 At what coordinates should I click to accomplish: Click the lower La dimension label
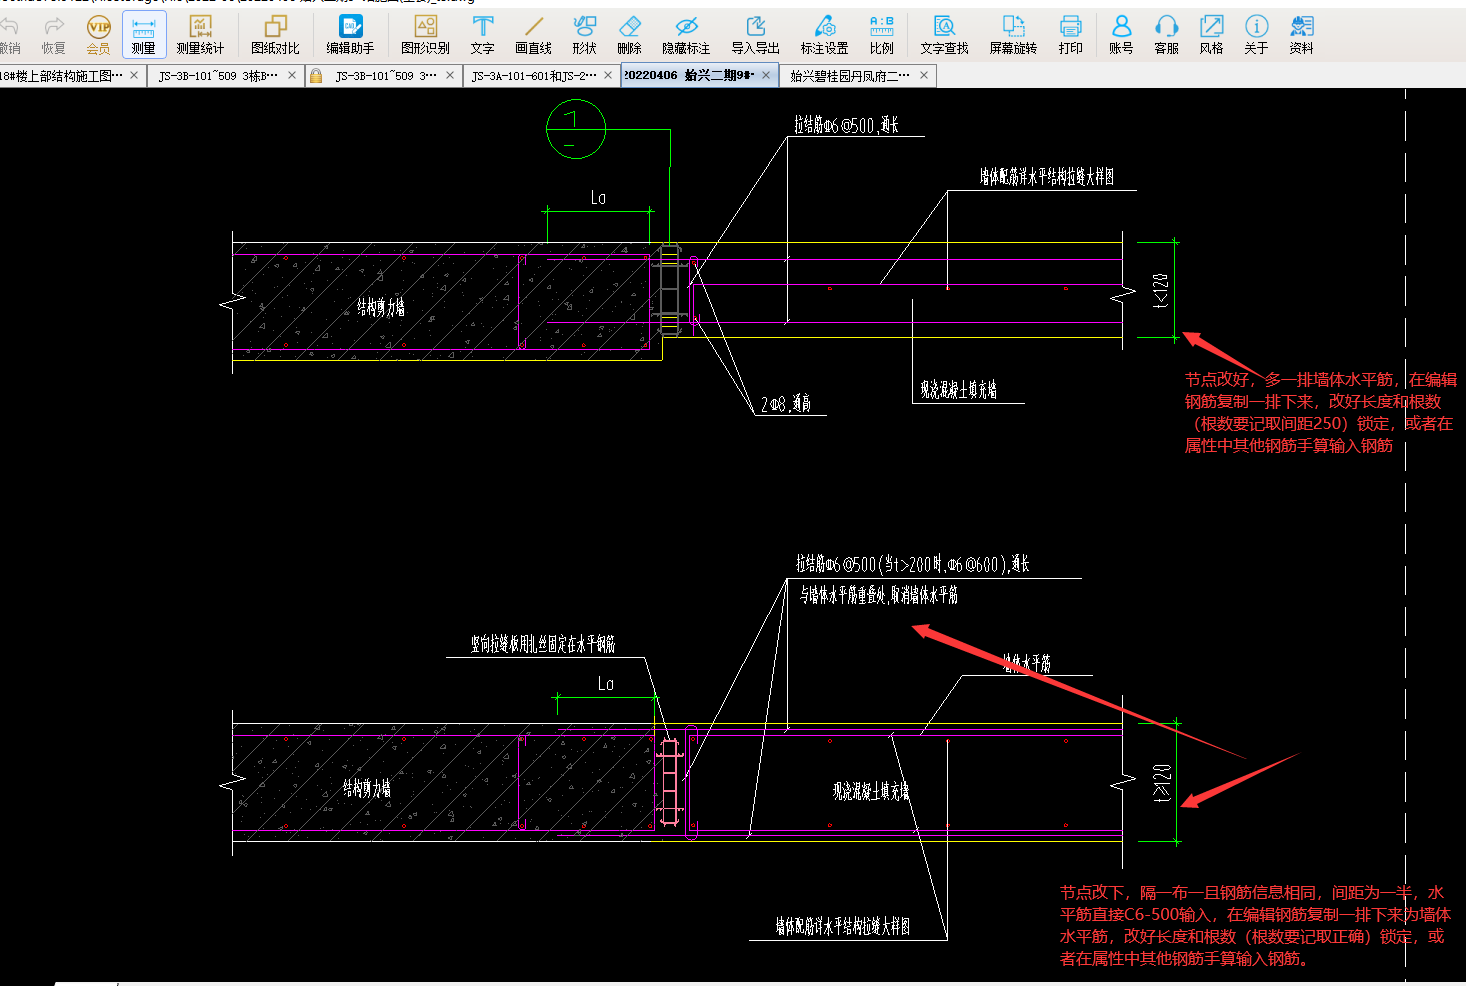606,684
